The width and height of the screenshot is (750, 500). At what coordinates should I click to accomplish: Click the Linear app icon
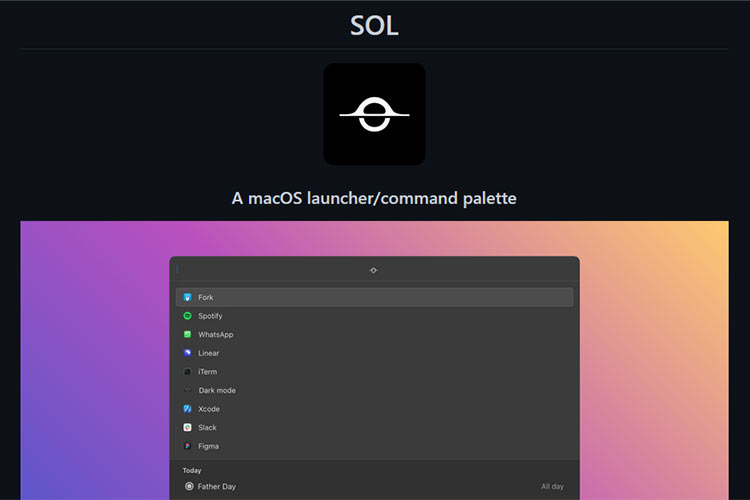[x=187, y=353]
